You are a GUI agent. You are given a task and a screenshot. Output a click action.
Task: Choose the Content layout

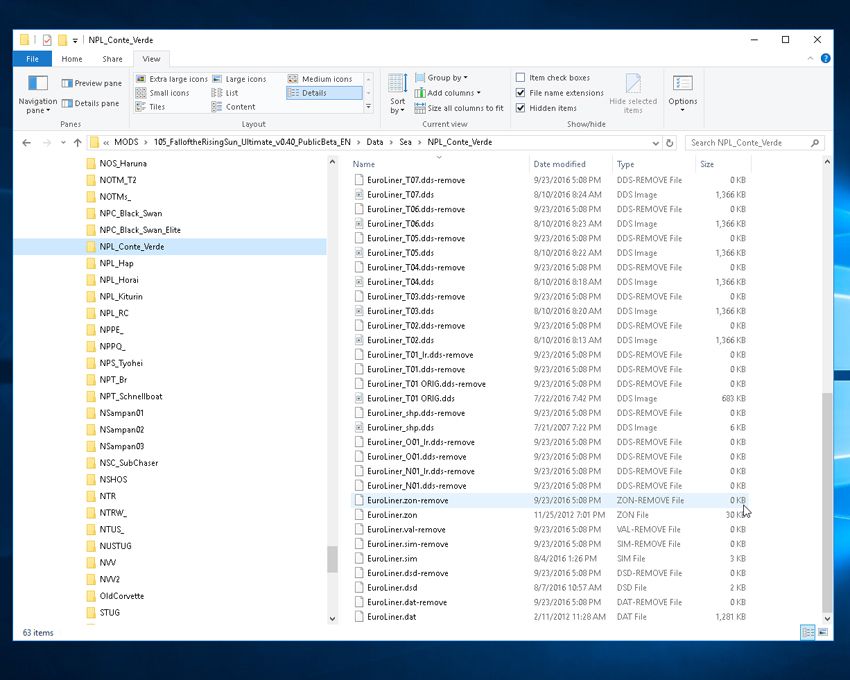[234, 107]
